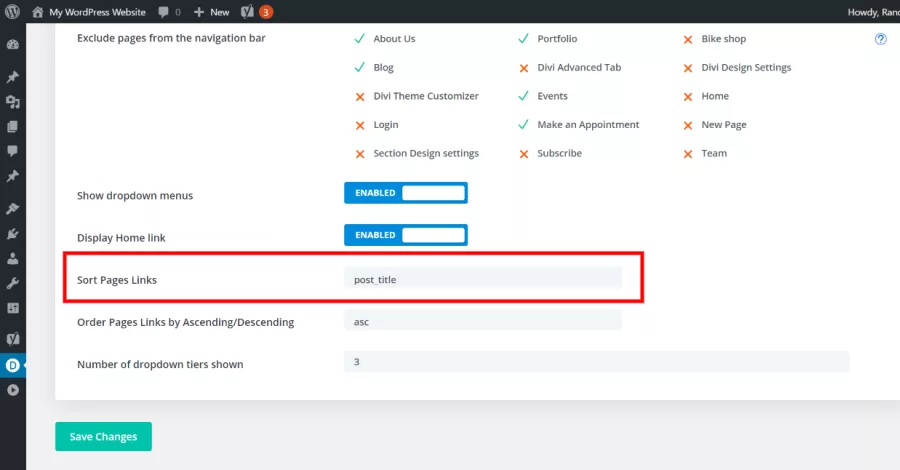Click the help question mark icon

pyautogui.click(x=880, y=39)
